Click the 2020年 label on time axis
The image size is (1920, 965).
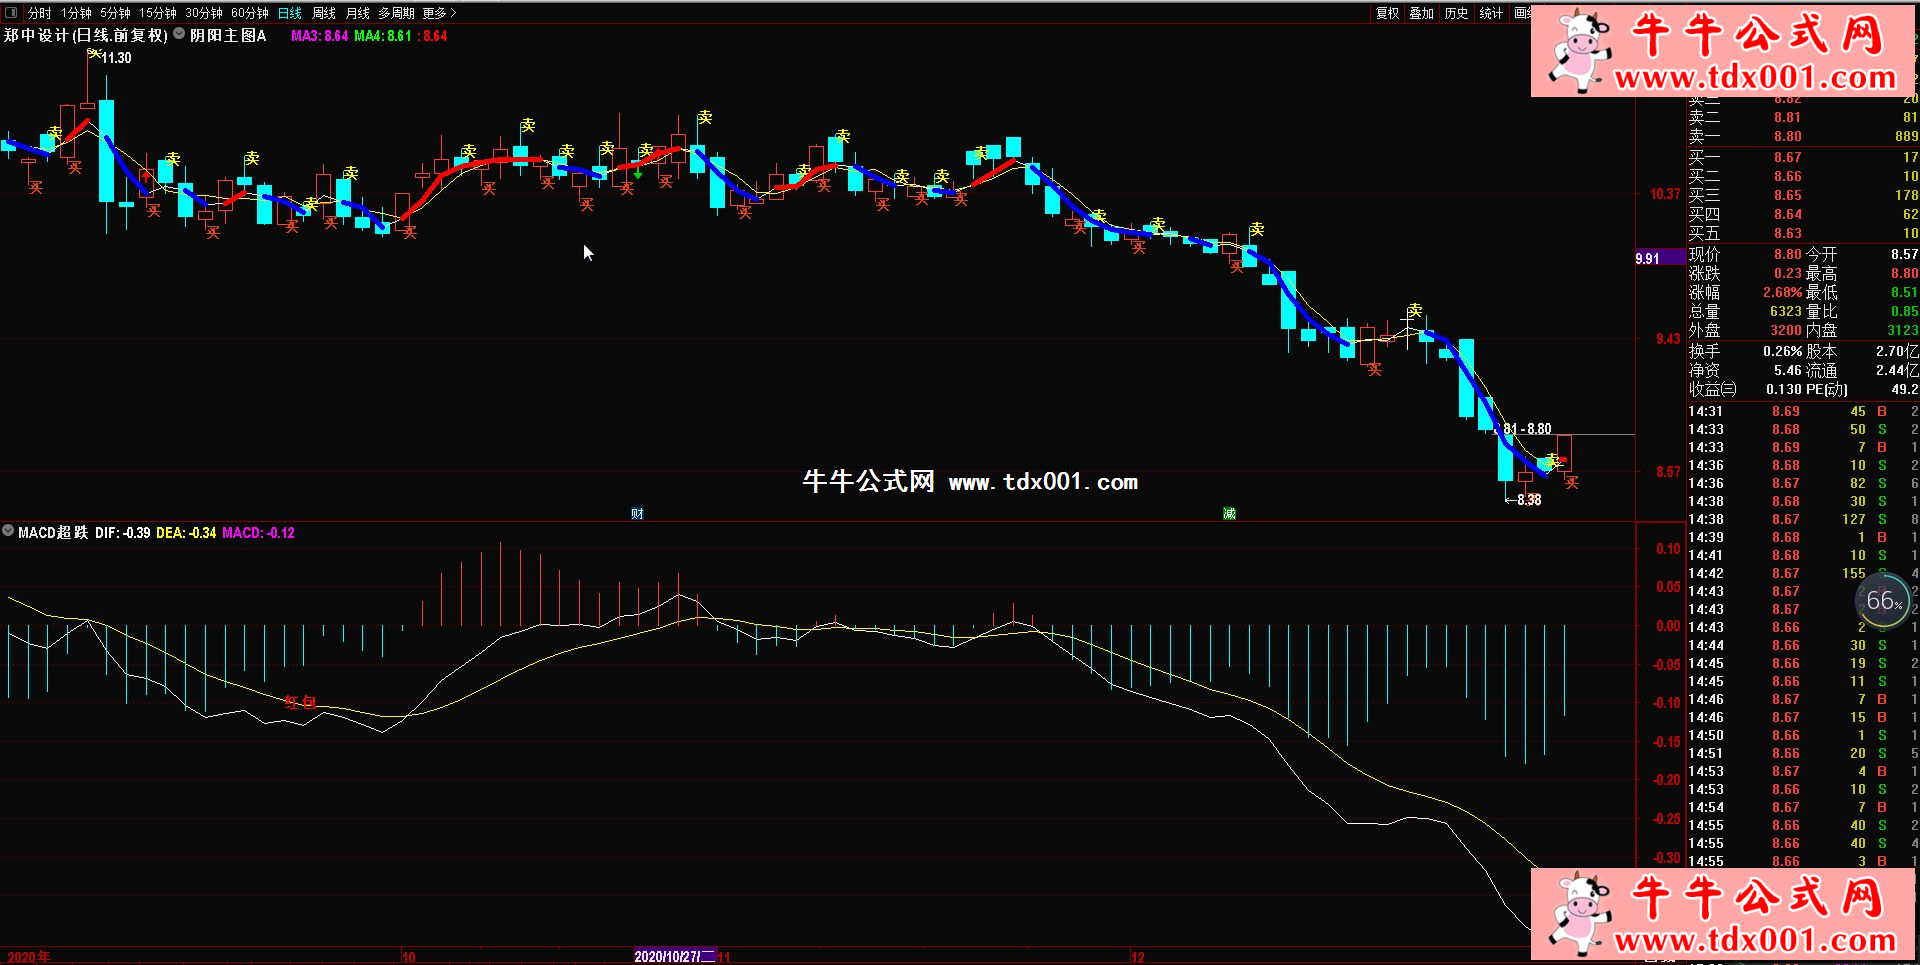tap(29, 957)
